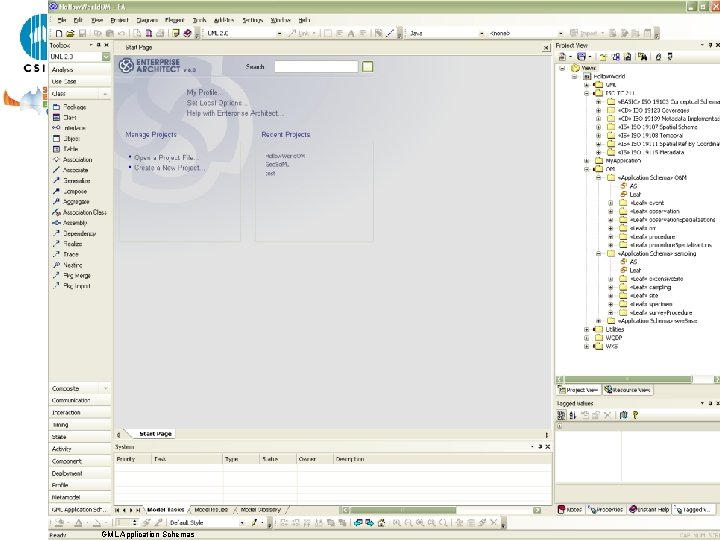The width and height of the screenshot is (720, 540).
Task: Select the Nesting connector tool
Action: pos(68,265)
